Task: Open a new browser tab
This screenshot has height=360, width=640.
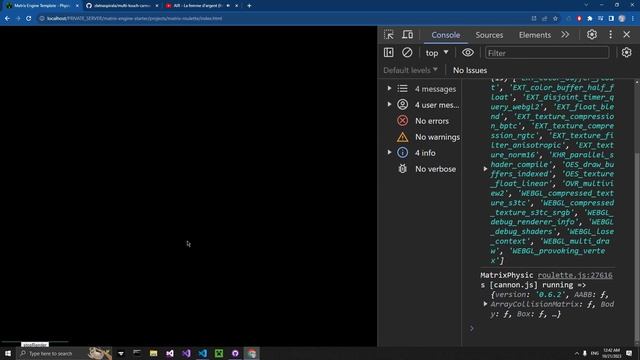Action: click(x=249, y=6)
